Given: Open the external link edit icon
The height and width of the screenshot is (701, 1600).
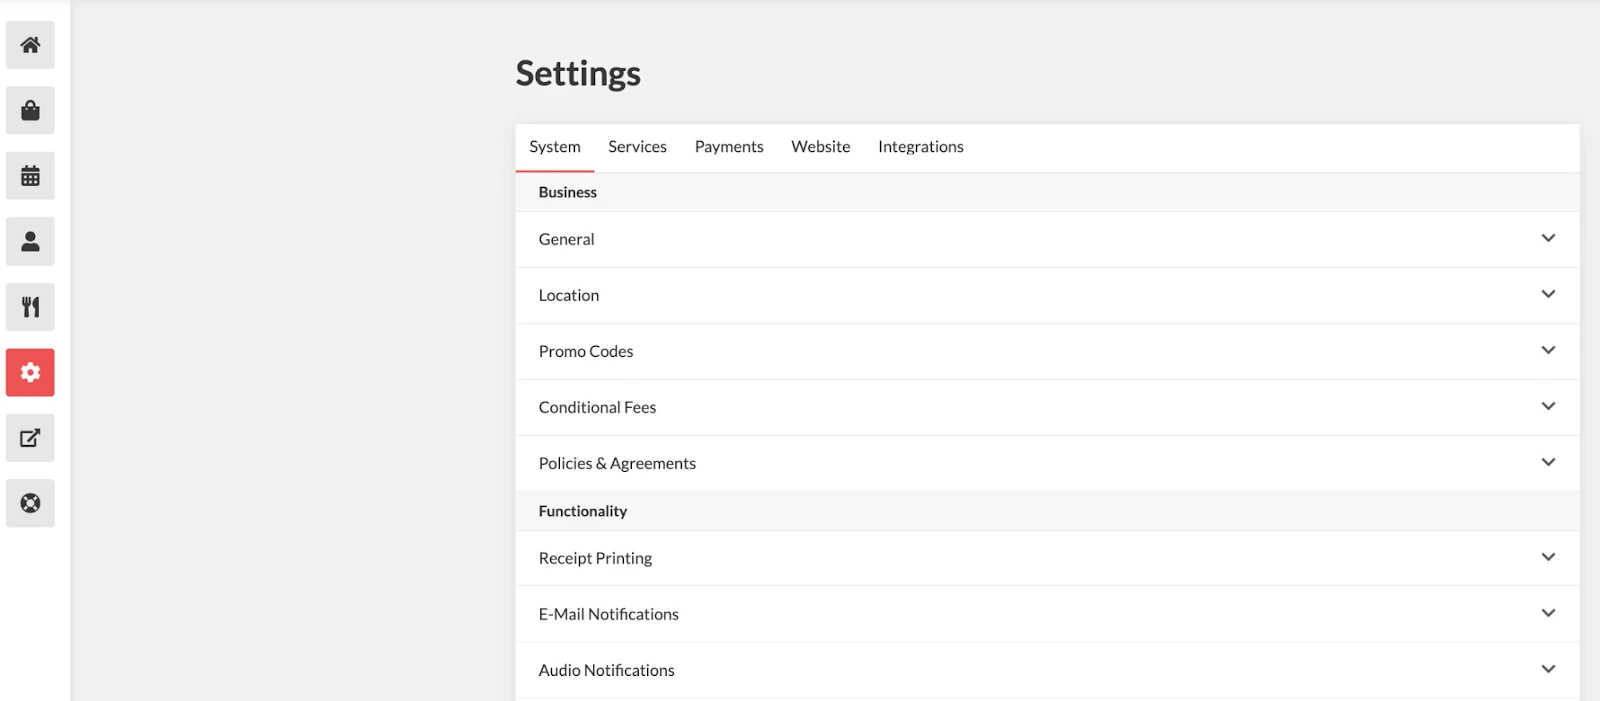Looking at the screenshot, I should pyautogui.click(x=30, y=438).
